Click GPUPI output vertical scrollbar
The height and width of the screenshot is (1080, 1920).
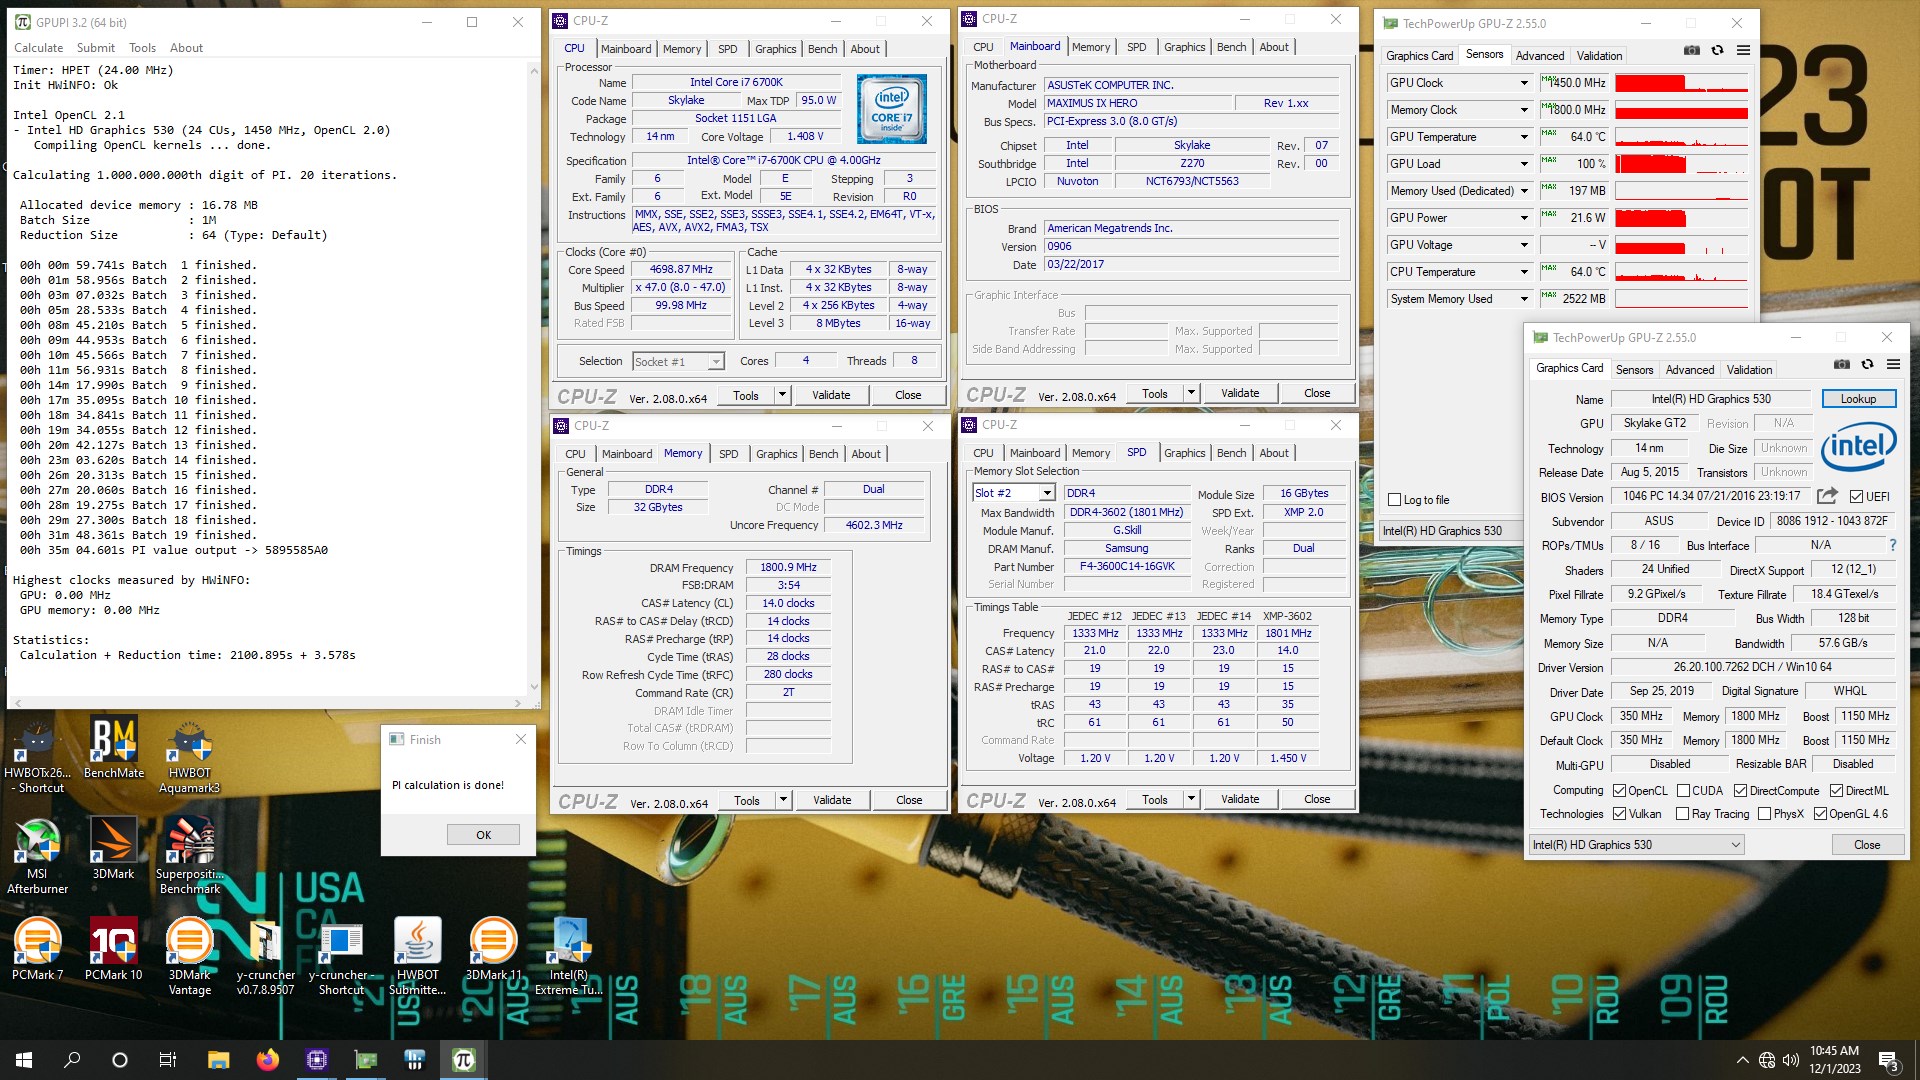click(533, 377)
